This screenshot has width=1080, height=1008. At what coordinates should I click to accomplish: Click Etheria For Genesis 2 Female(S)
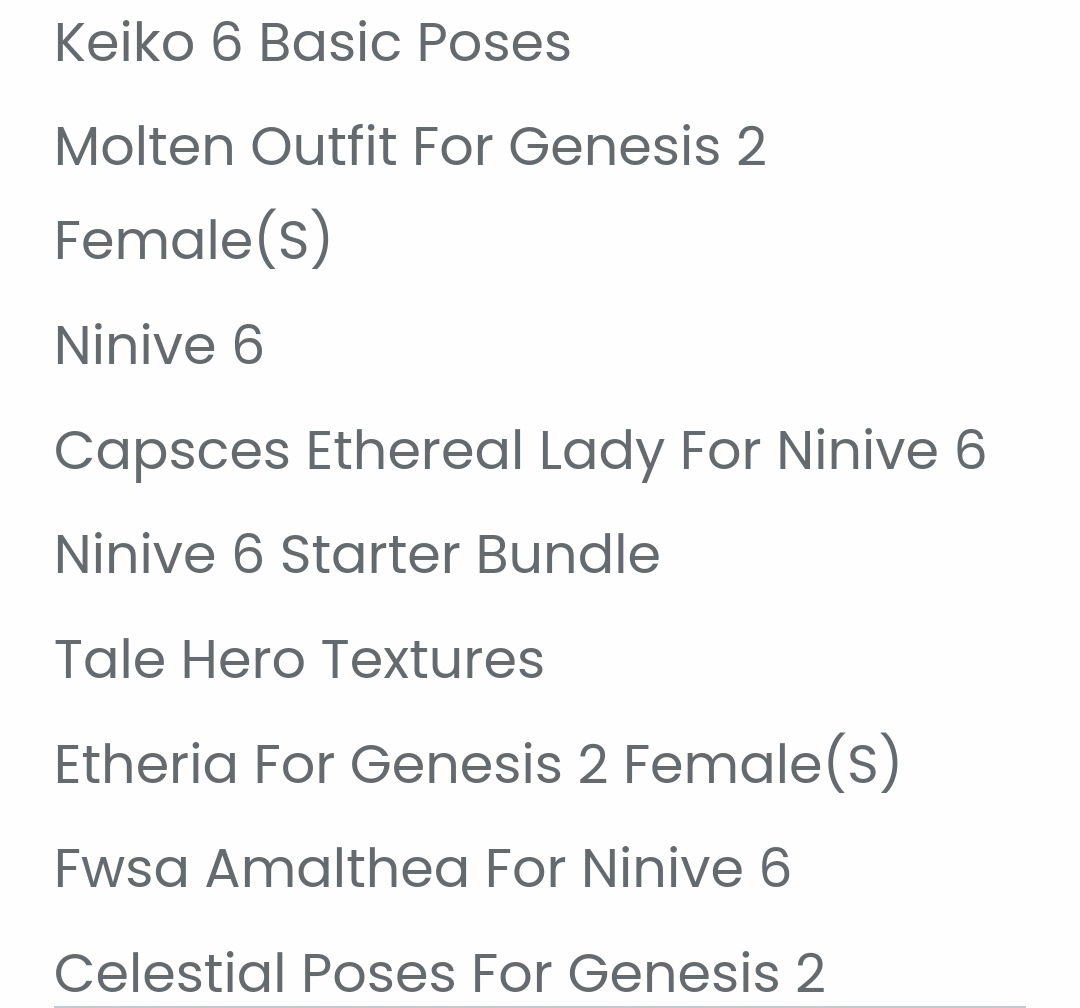coord(477,764)
